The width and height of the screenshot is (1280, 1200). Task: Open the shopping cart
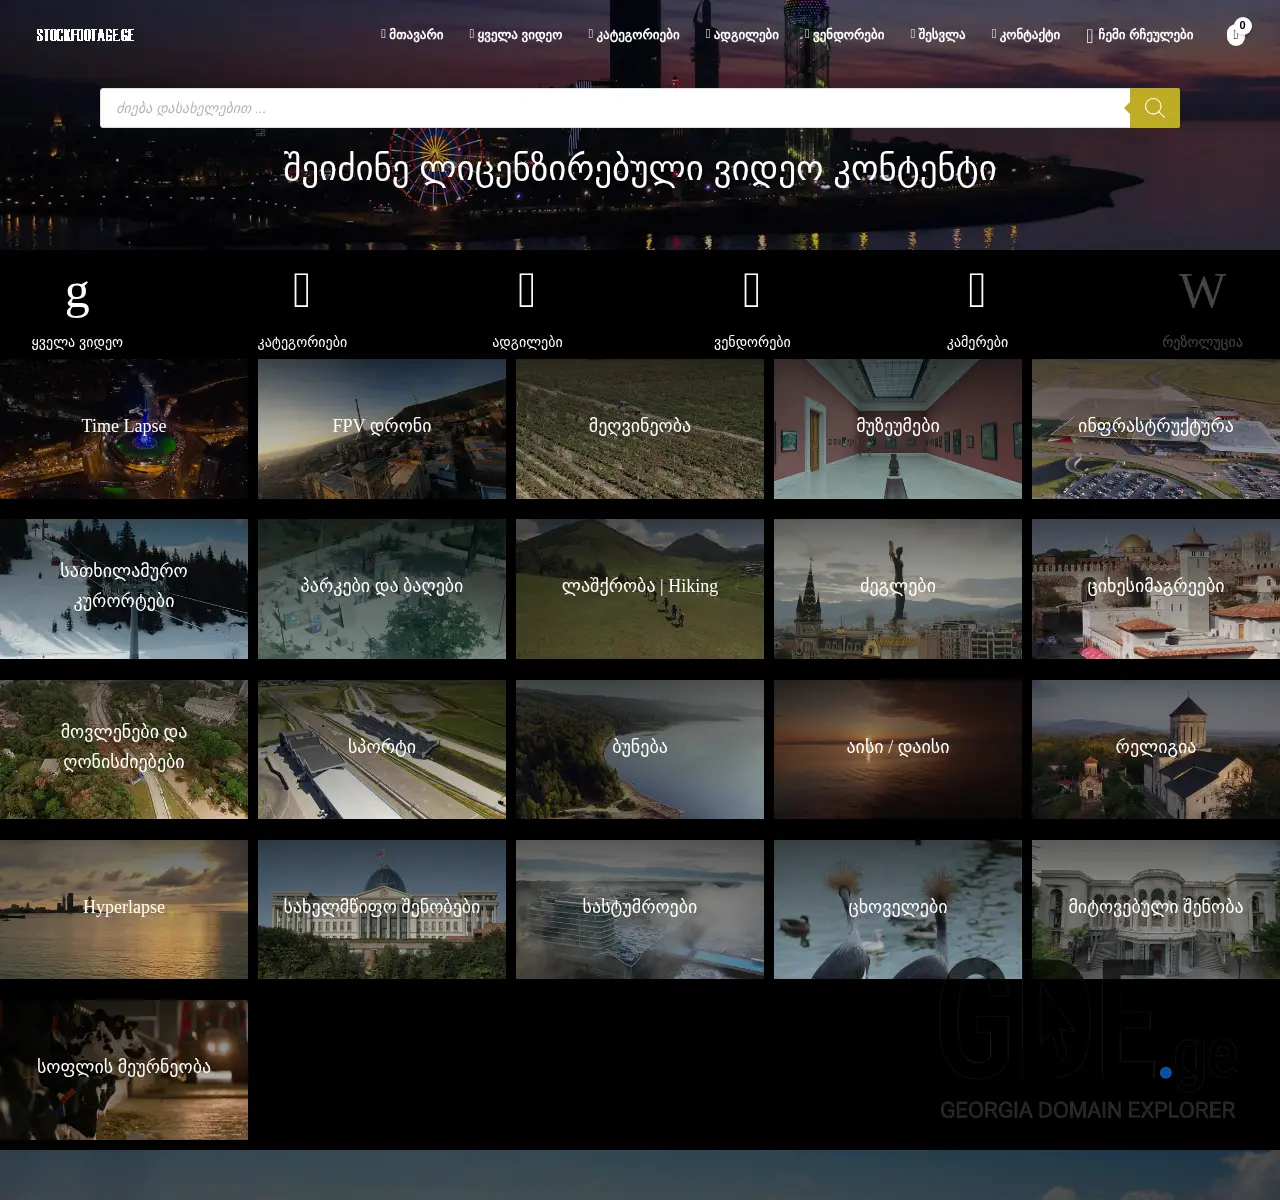click(x=1236, y=33)
